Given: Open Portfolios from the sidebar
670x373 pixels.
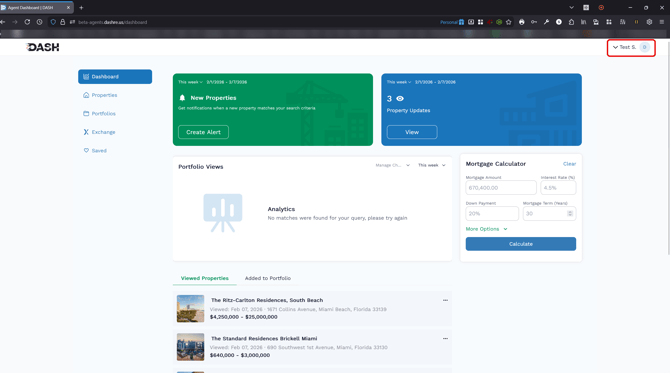Looking at the screenshot, I should (x=99, y=114).
